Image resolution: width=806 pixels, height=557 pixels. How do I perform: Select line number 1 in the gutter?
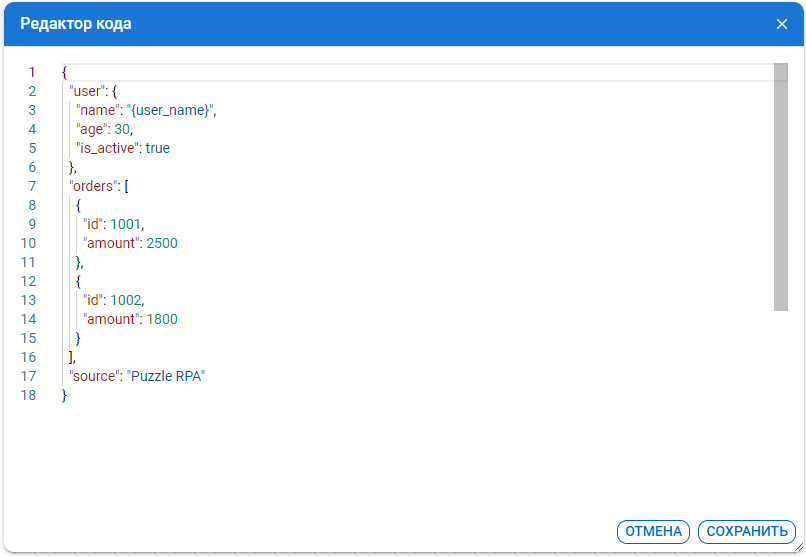coord(31,72)
